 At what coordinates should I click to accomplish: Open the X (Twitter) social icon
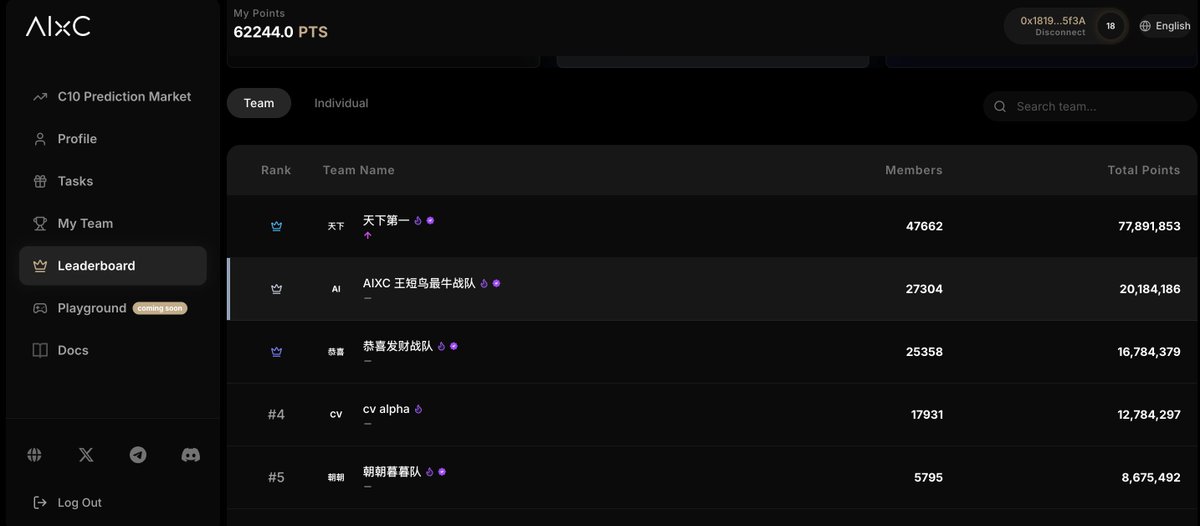point(86,455)
